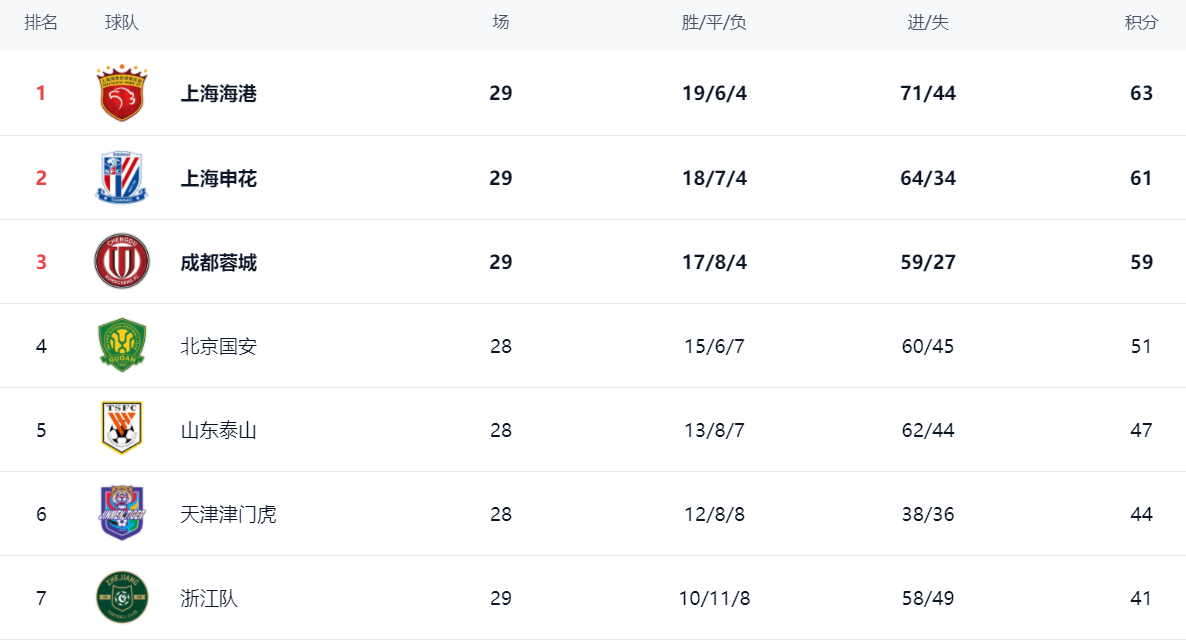
Task: Select the 北京国安 team name
Action: [x=218, y=347]
